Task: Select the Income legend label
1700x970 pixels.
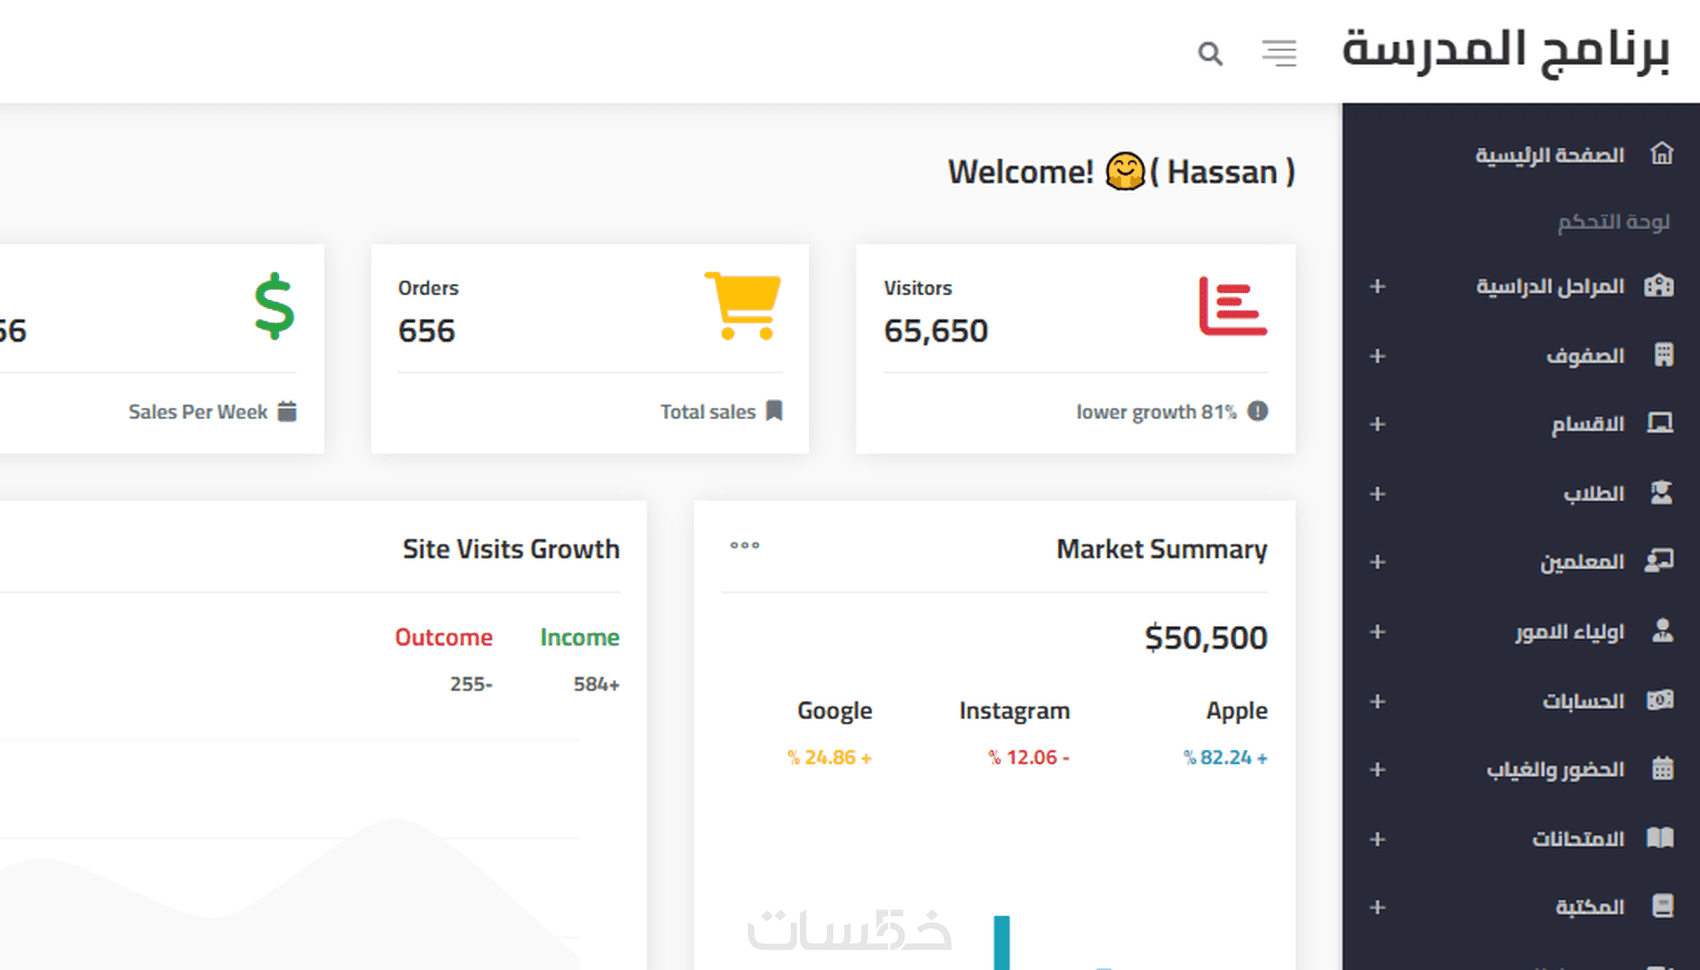Action: pyautogui.click(x=579, y=637)
